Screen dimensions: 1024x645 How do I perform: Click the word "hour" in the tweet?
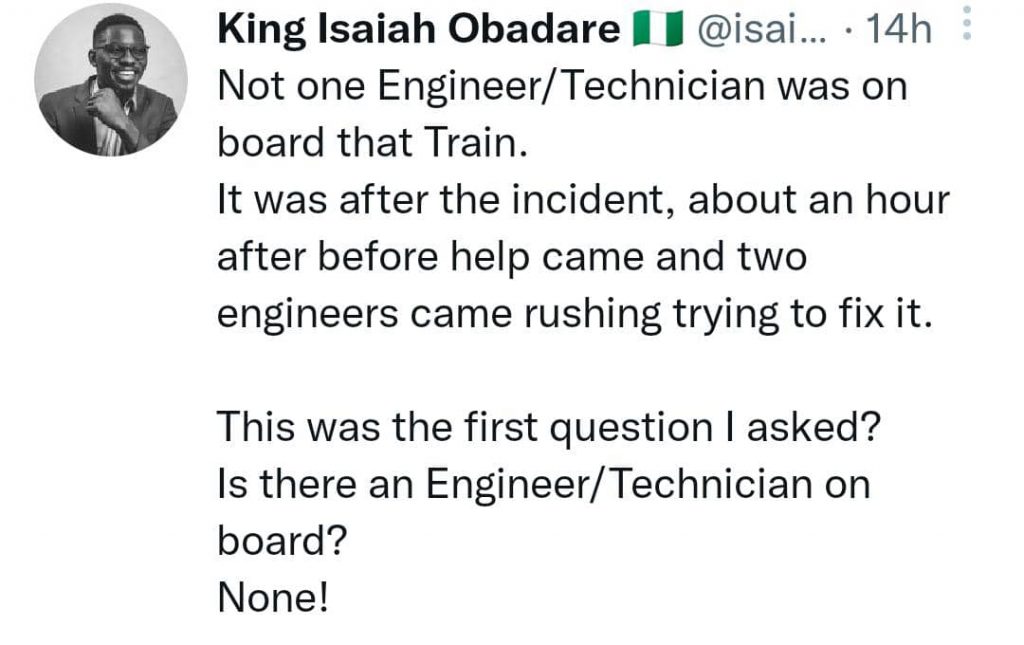908,201
